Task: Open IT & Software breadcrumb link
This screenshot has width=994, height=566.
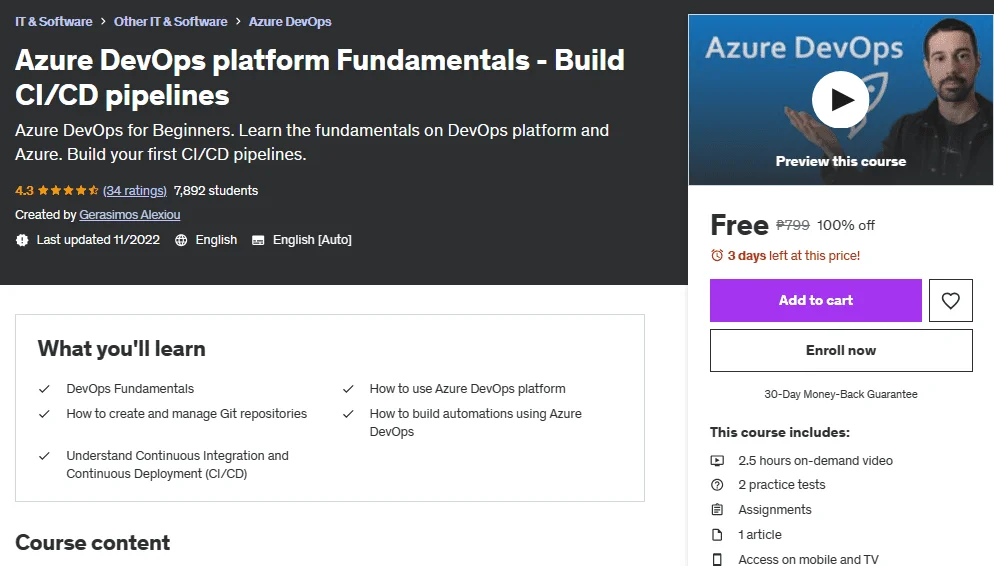Action: click(54, 22)
